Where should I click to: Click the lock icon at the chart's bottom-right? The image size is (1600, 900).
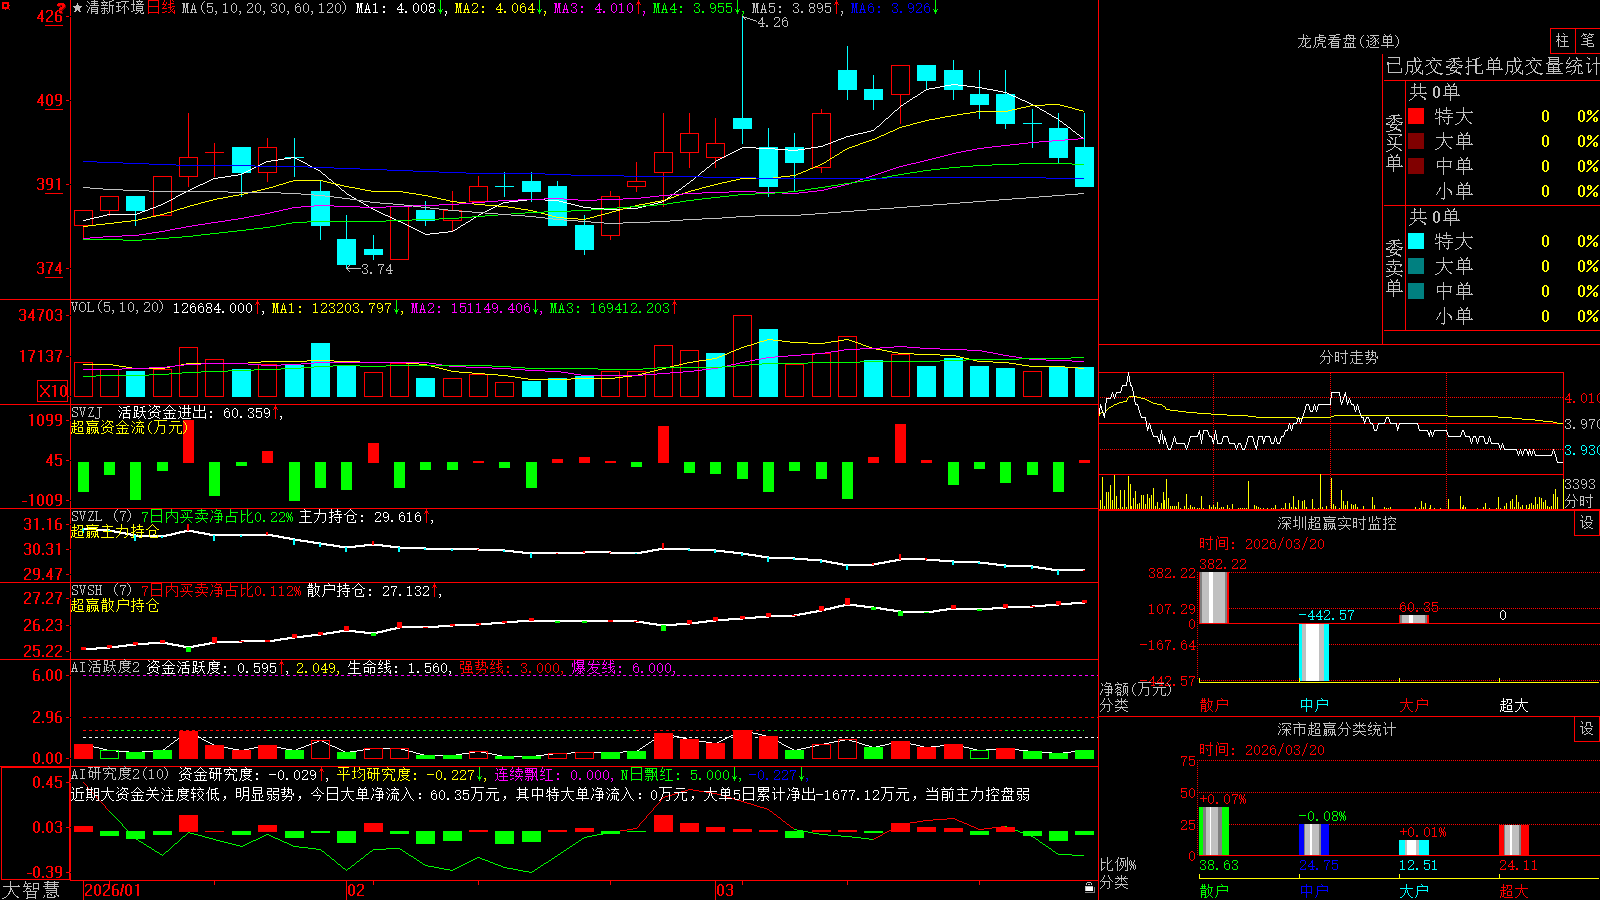click(x=1090, y=888)
